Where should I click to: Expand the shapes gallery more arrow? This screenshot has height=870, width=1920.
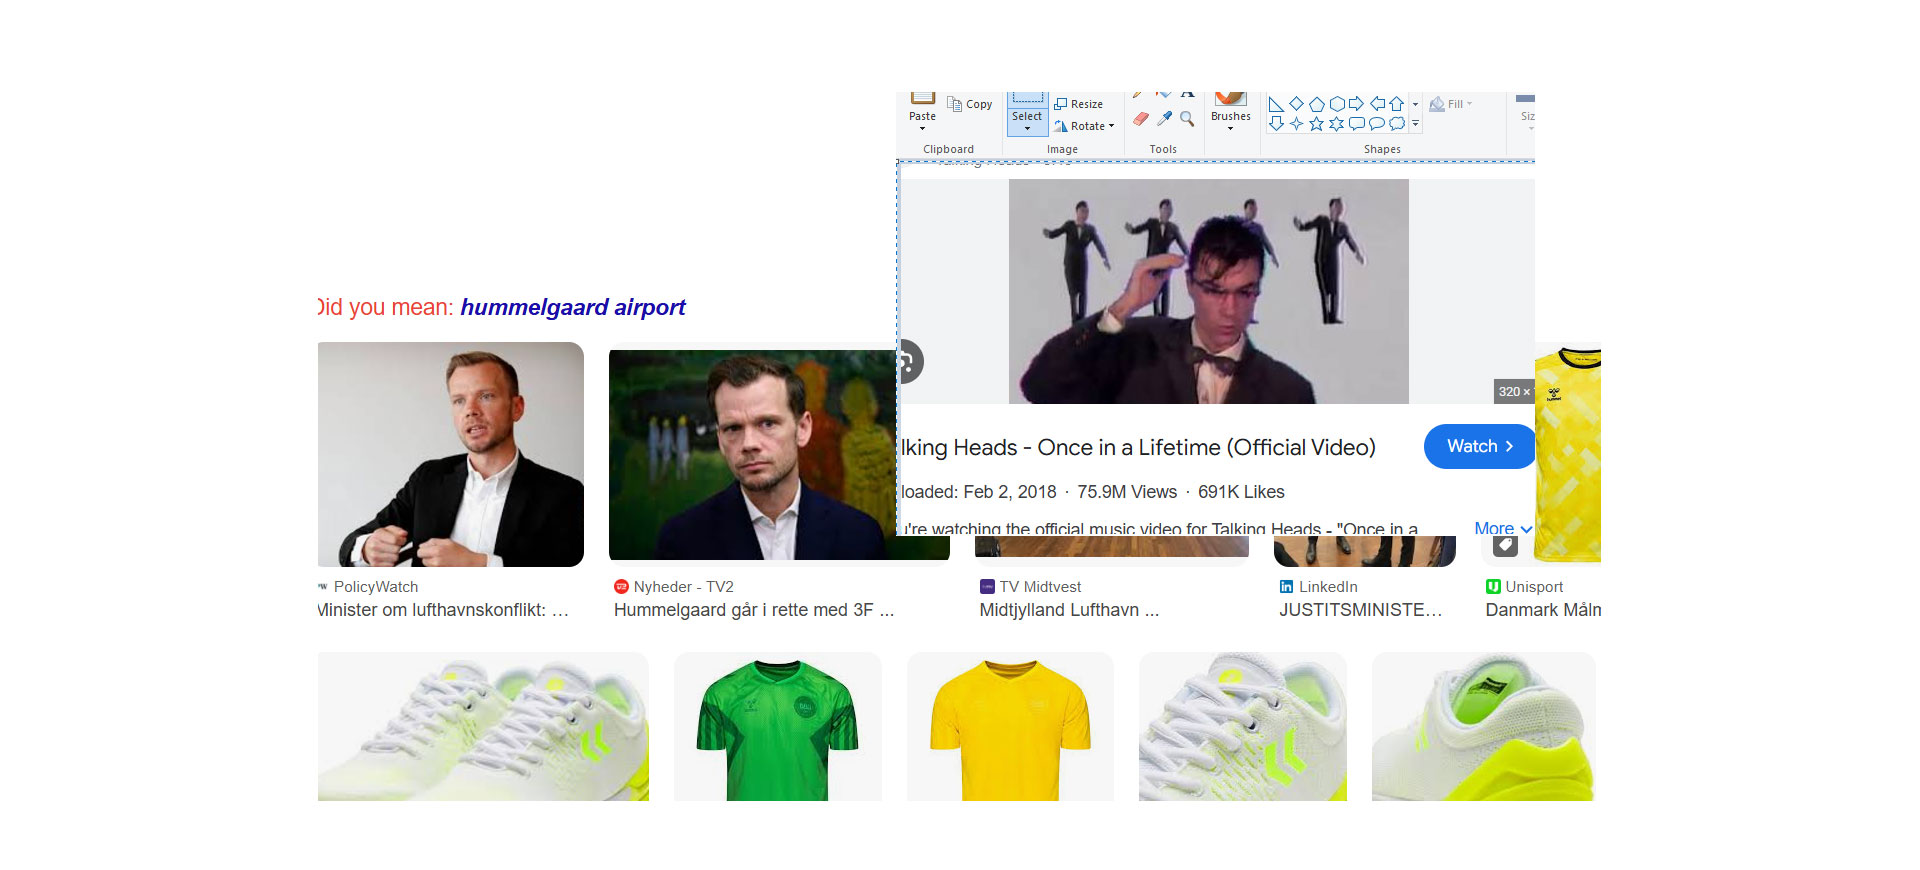(1415, 124)
